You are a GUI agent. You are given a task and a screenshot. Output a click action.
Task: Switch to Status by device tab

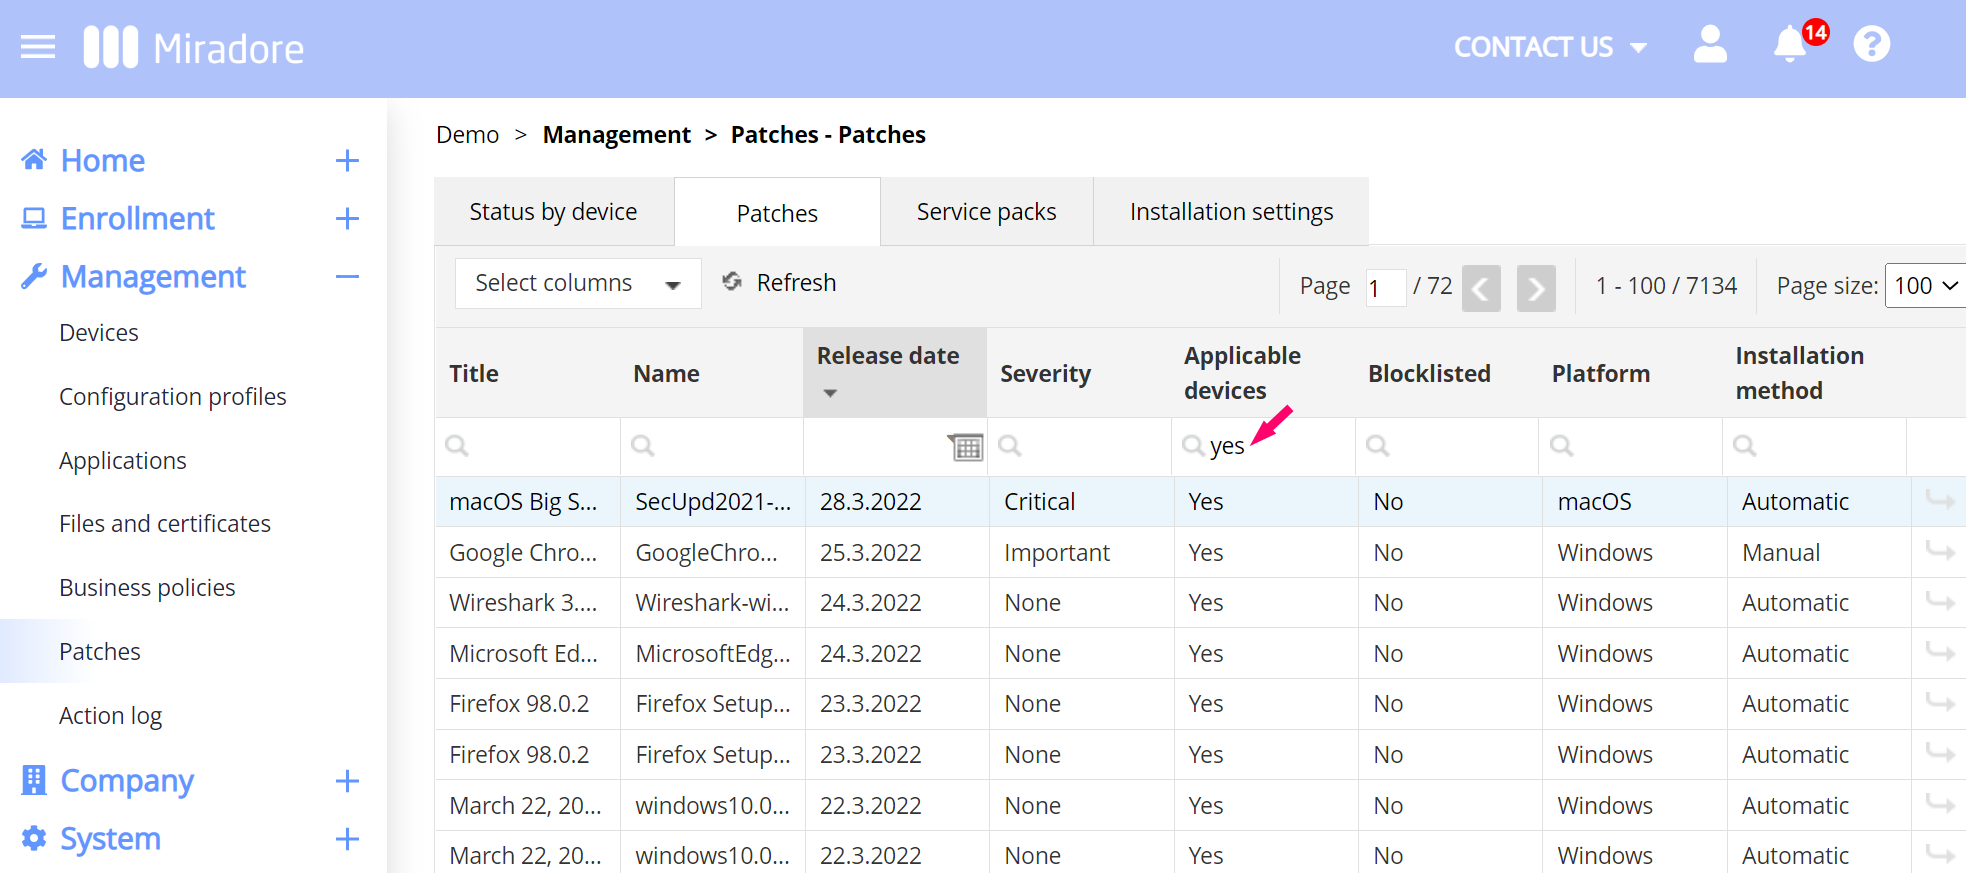553,212
